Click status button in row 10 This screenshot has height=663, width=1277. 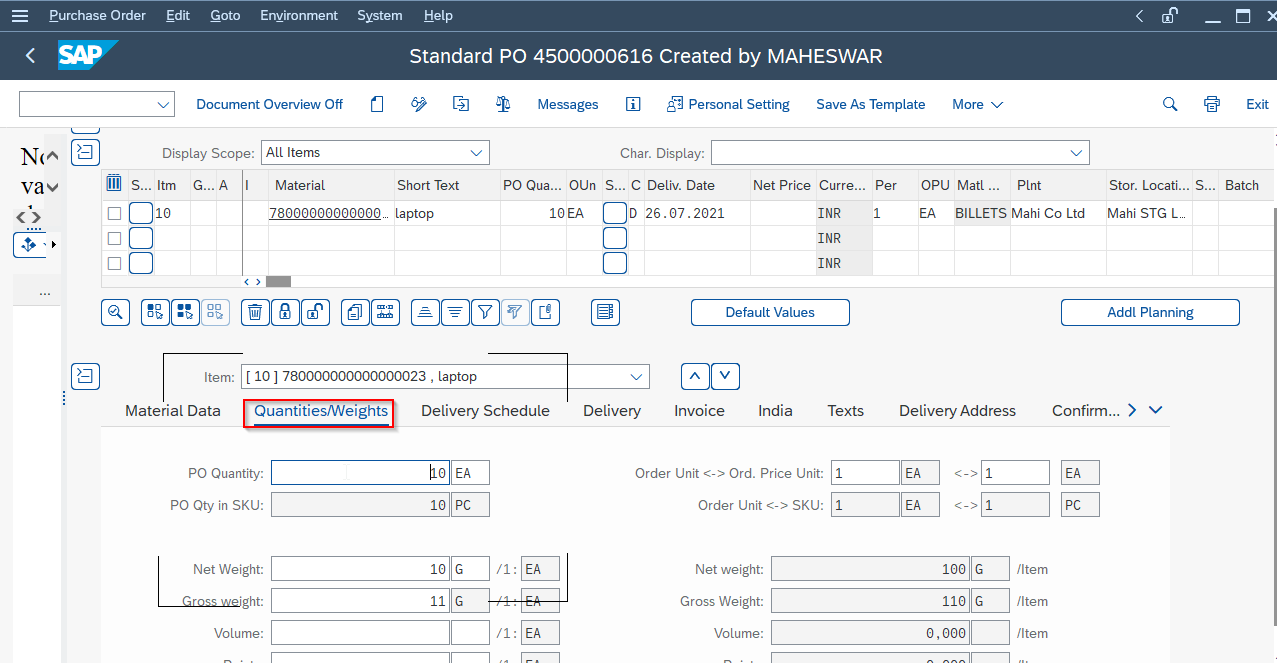point(141,213)
